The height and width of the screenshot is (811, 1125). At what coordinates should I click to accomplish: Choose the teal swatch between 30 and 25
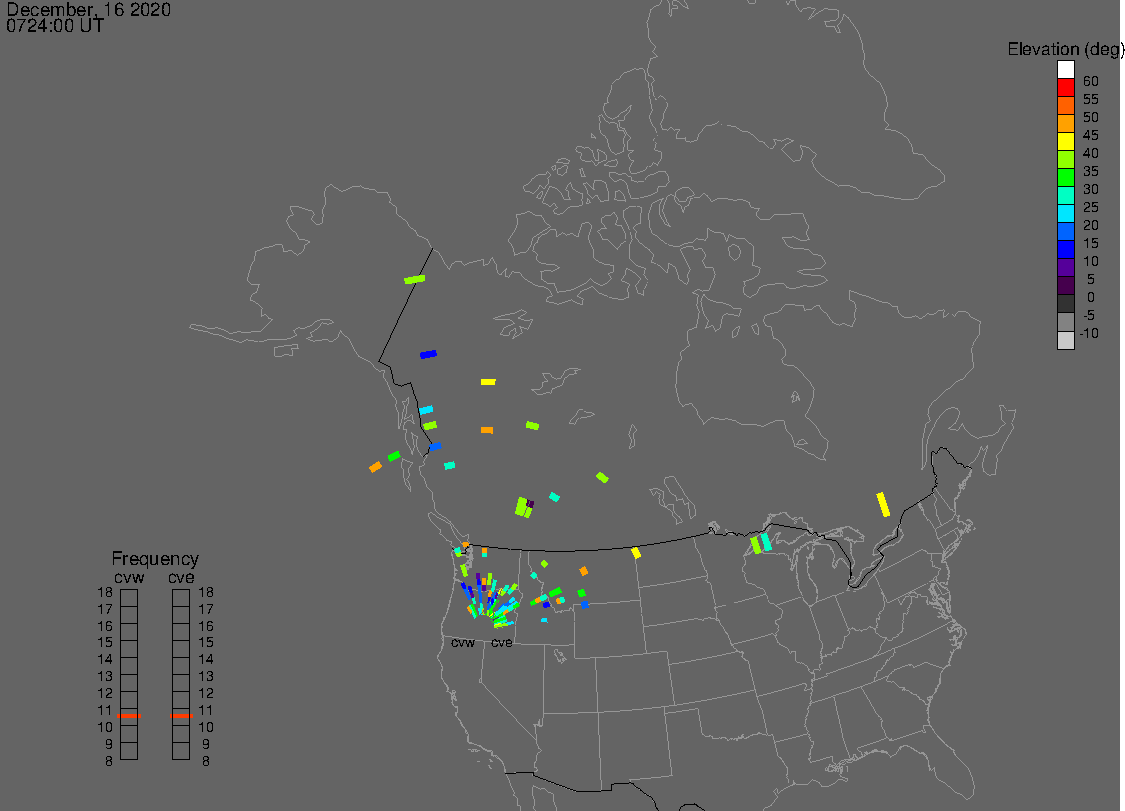coord(1065,195)
